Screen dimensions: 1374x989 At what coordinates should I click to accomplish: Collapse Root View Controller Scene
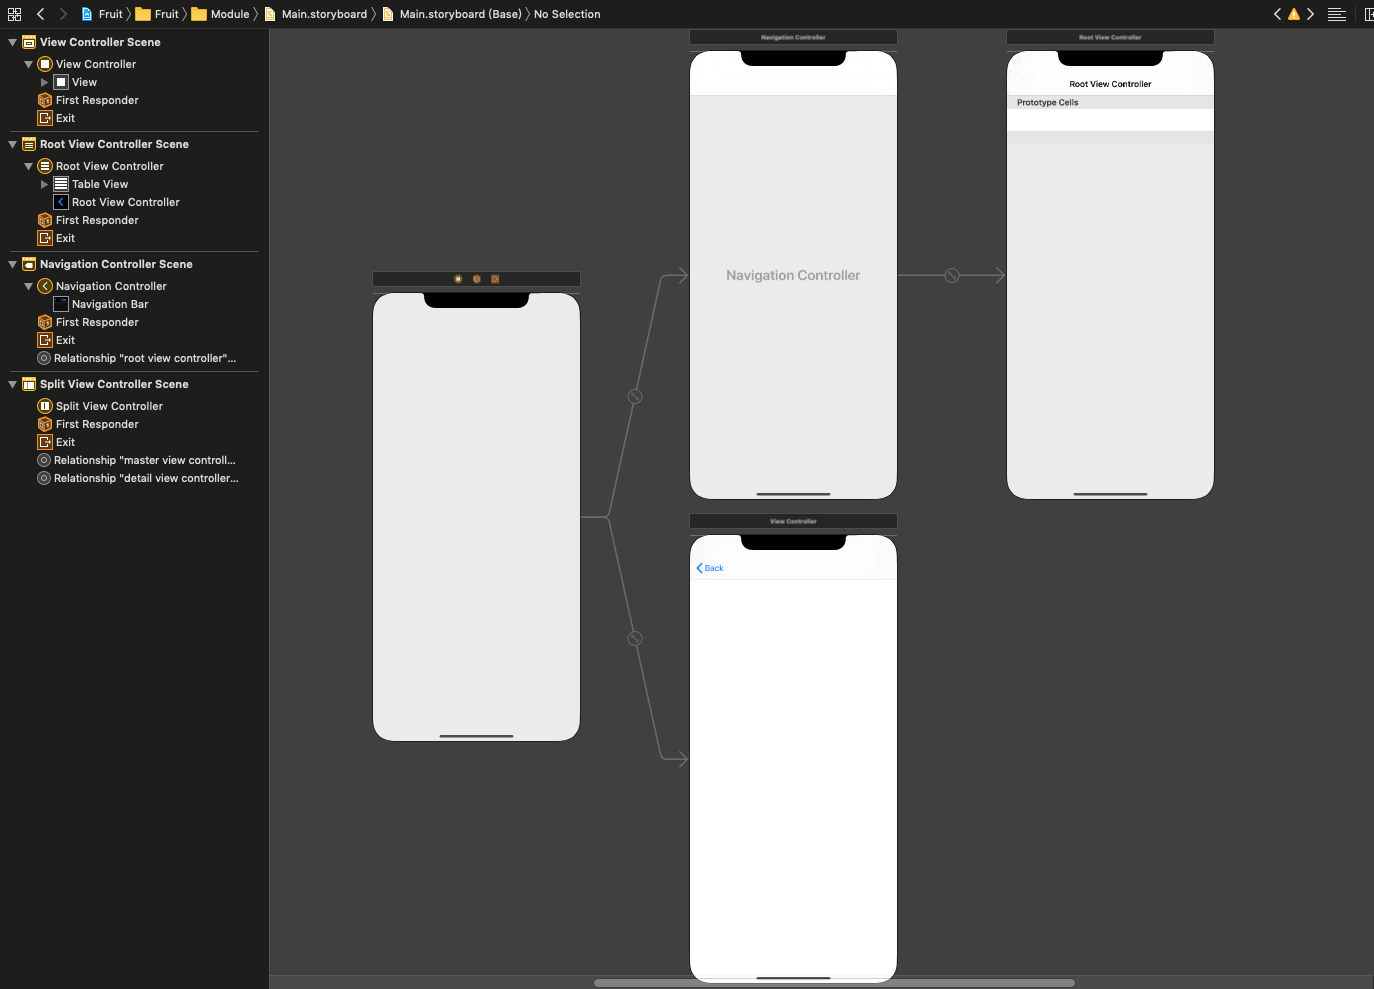coord(12,144)
